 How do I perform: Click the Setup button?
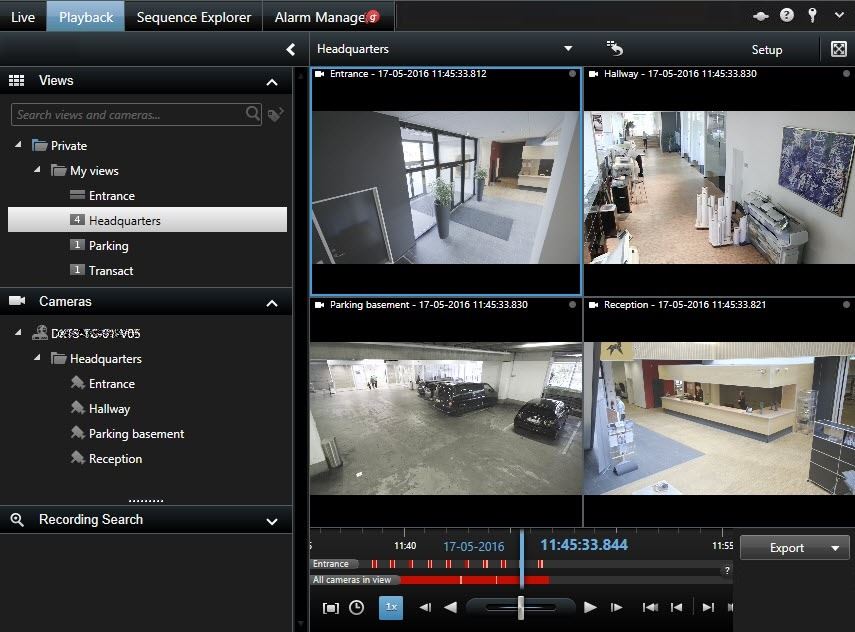(767, 49)
